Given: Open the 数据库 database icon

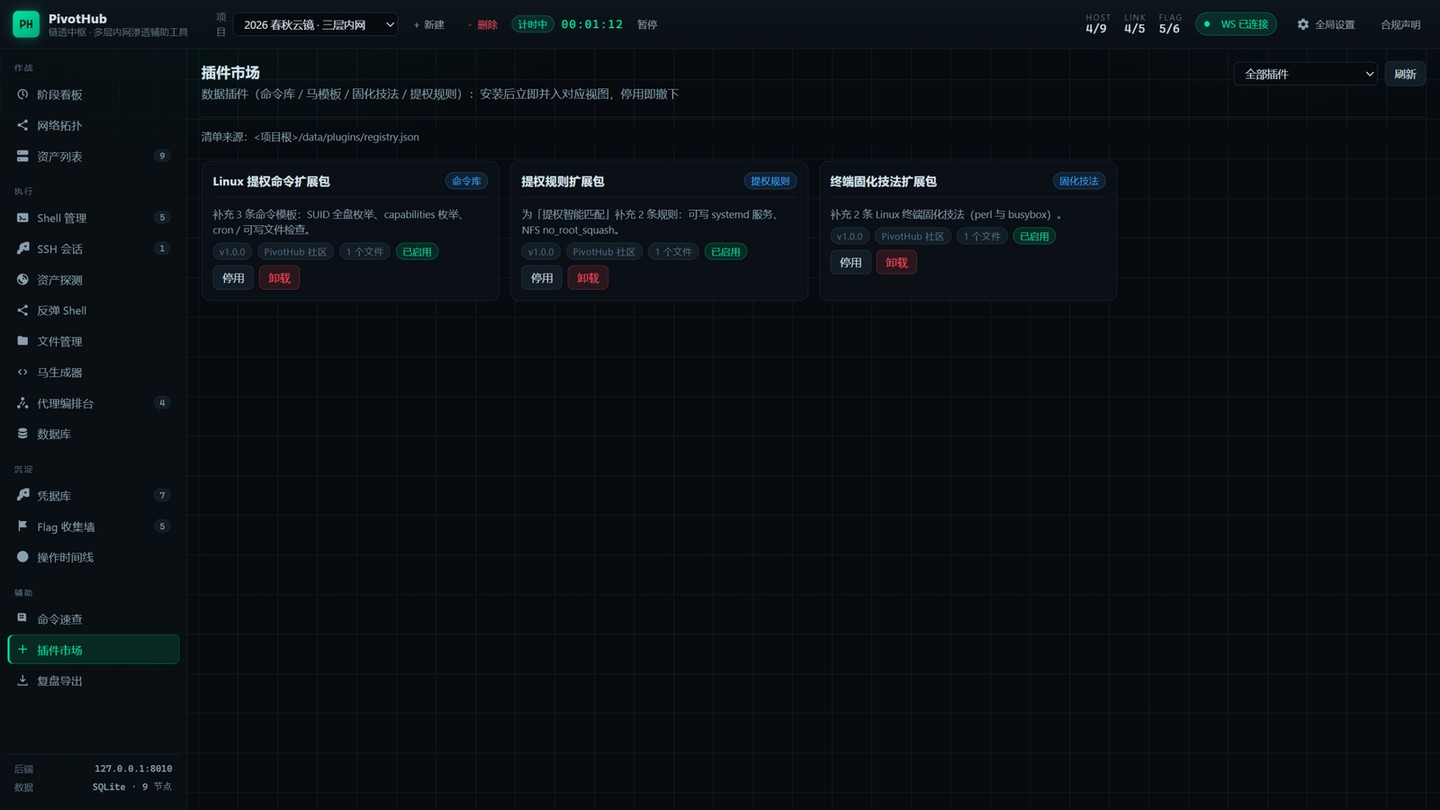Looking at the screenshot, I should (23, 435).
